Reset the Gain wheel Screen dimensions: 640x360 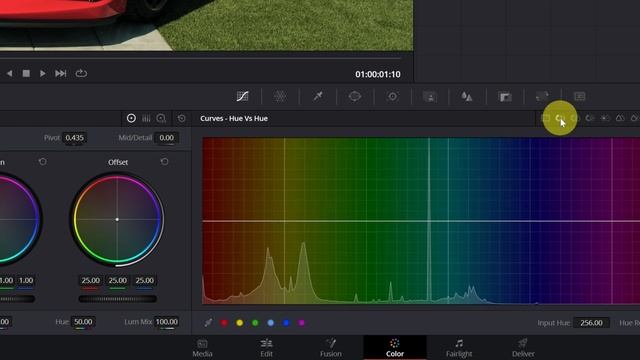coord(42,162)
